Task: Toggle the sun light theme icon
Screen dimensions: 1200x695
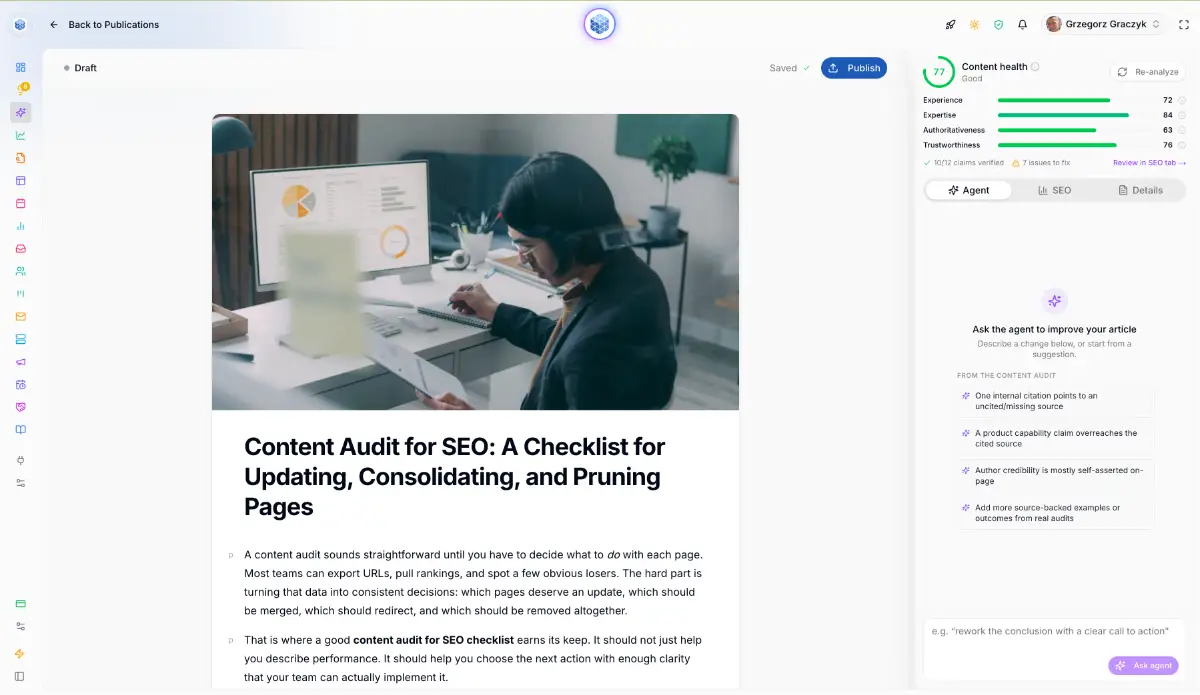Action: click(974, 24)
